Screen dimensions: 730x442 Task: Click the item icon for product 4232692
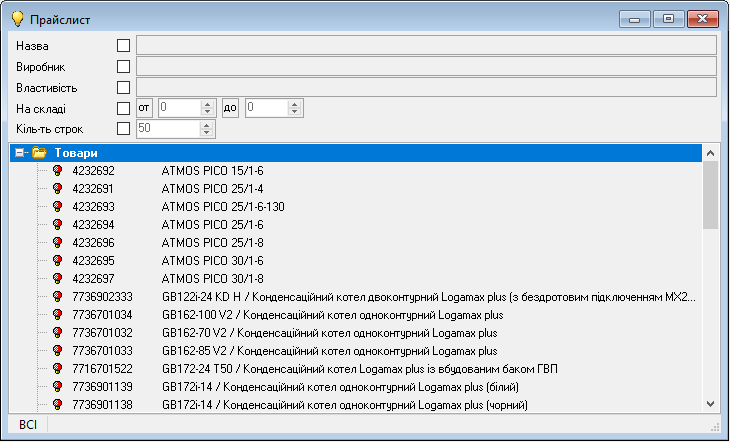tap(58, 171)
